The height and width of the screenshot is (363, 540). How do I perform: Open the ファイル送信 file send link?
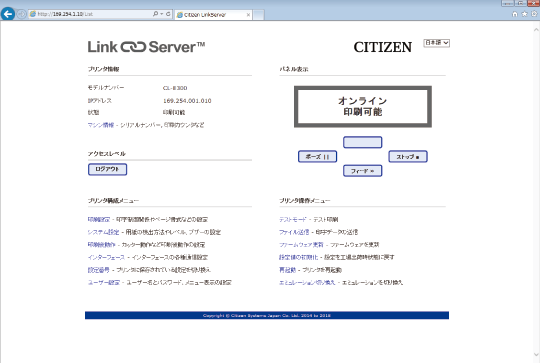(294, 232)
